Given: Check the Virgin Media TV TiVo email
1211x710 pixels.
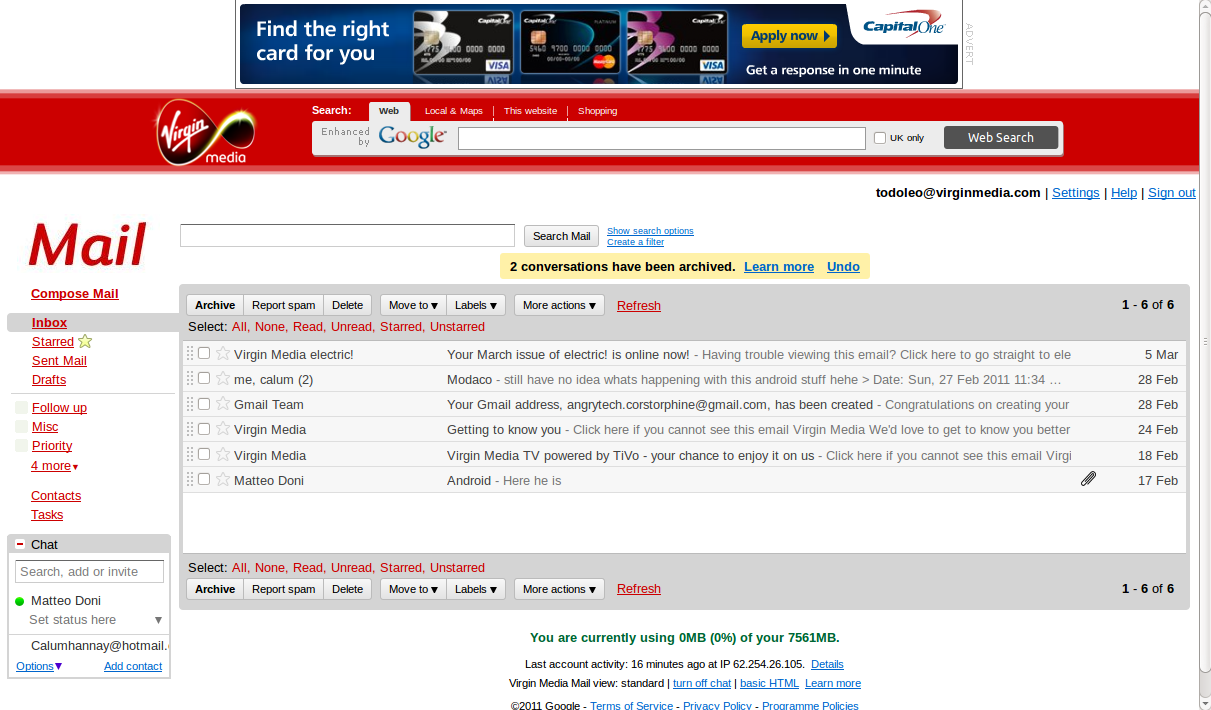Looking at the screenshot, I should point(204,454).
